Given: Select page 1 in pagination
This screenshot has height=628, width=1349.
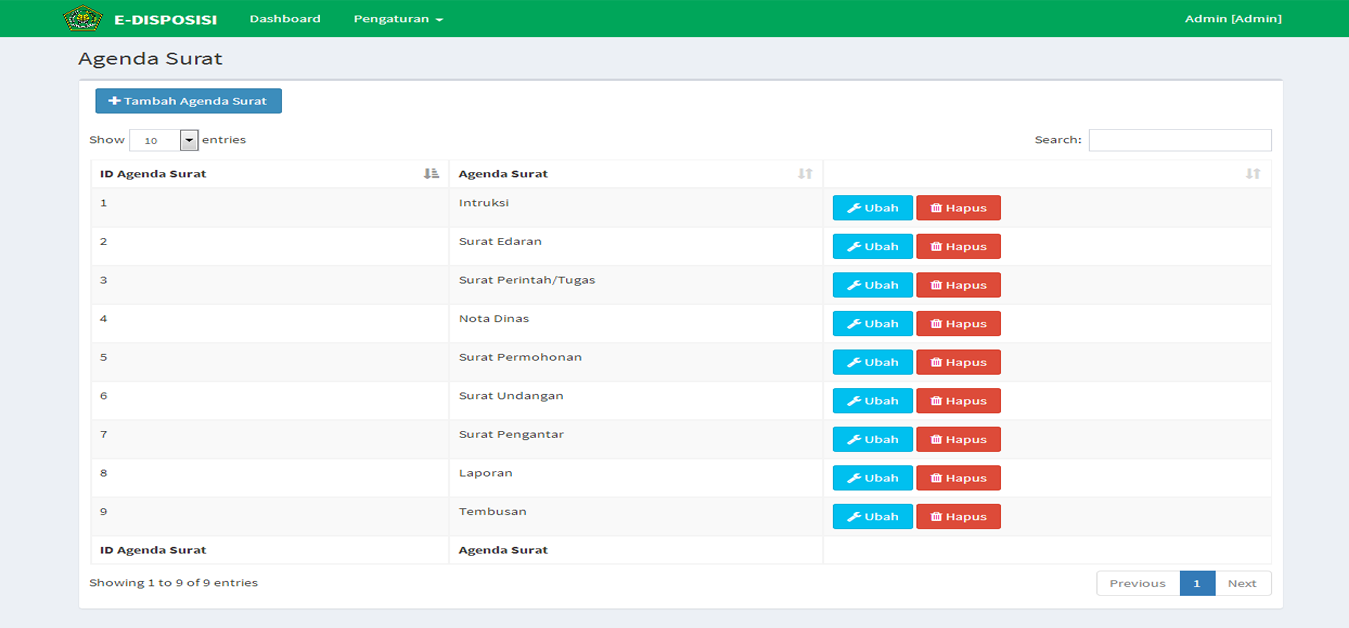Looking at the screenshot, I should pyautogui.click(x=1197, y=584).
